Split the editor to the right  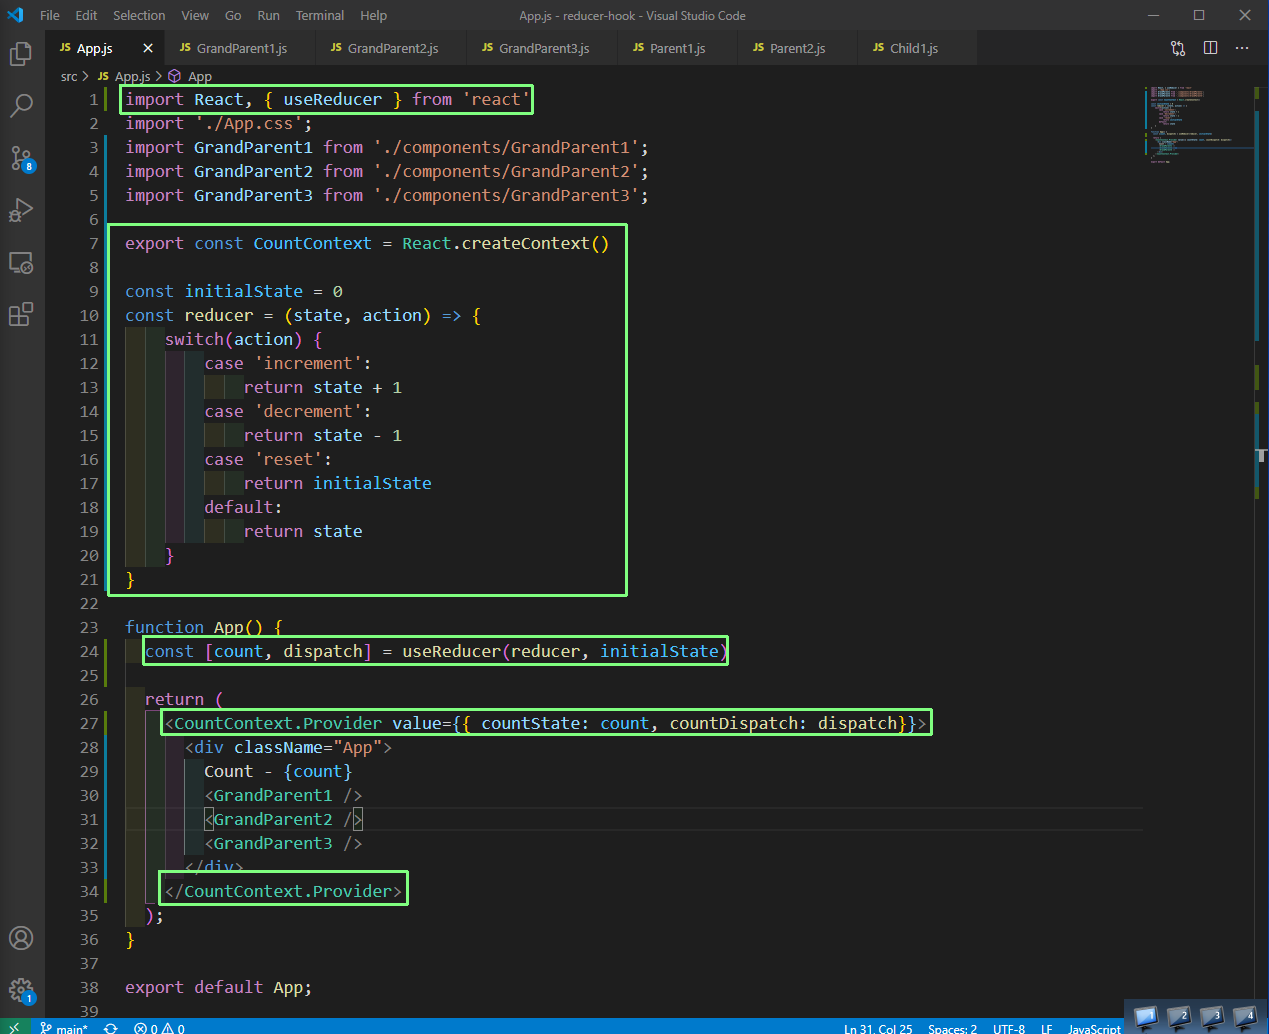(x=1210, y=48)
